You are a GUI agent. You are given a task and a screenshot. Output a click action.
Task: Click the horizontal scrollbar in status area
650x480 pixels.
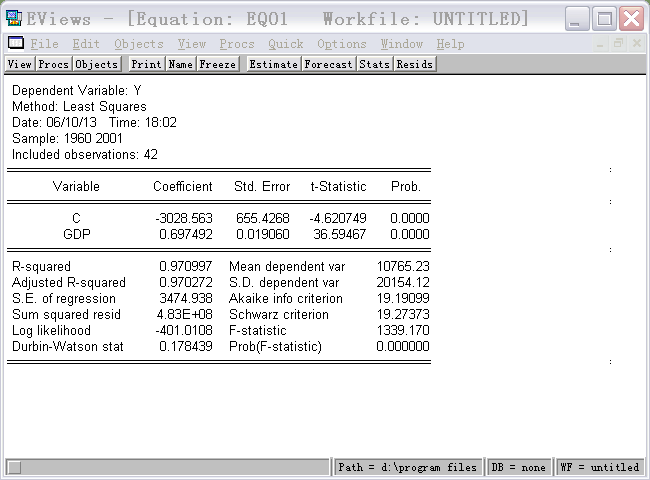click(168, 467)
